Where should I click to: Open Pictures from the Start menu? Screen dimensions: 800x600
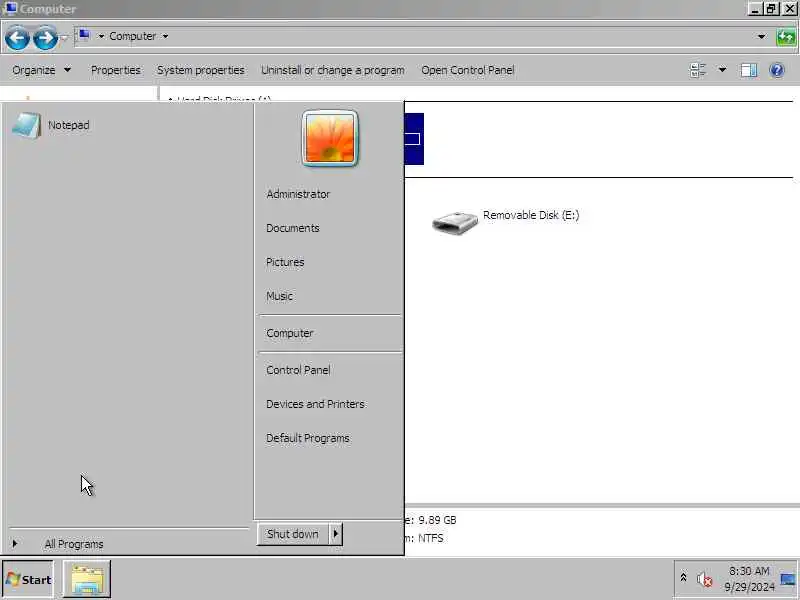pyautogui.click(x=285, y=262)
